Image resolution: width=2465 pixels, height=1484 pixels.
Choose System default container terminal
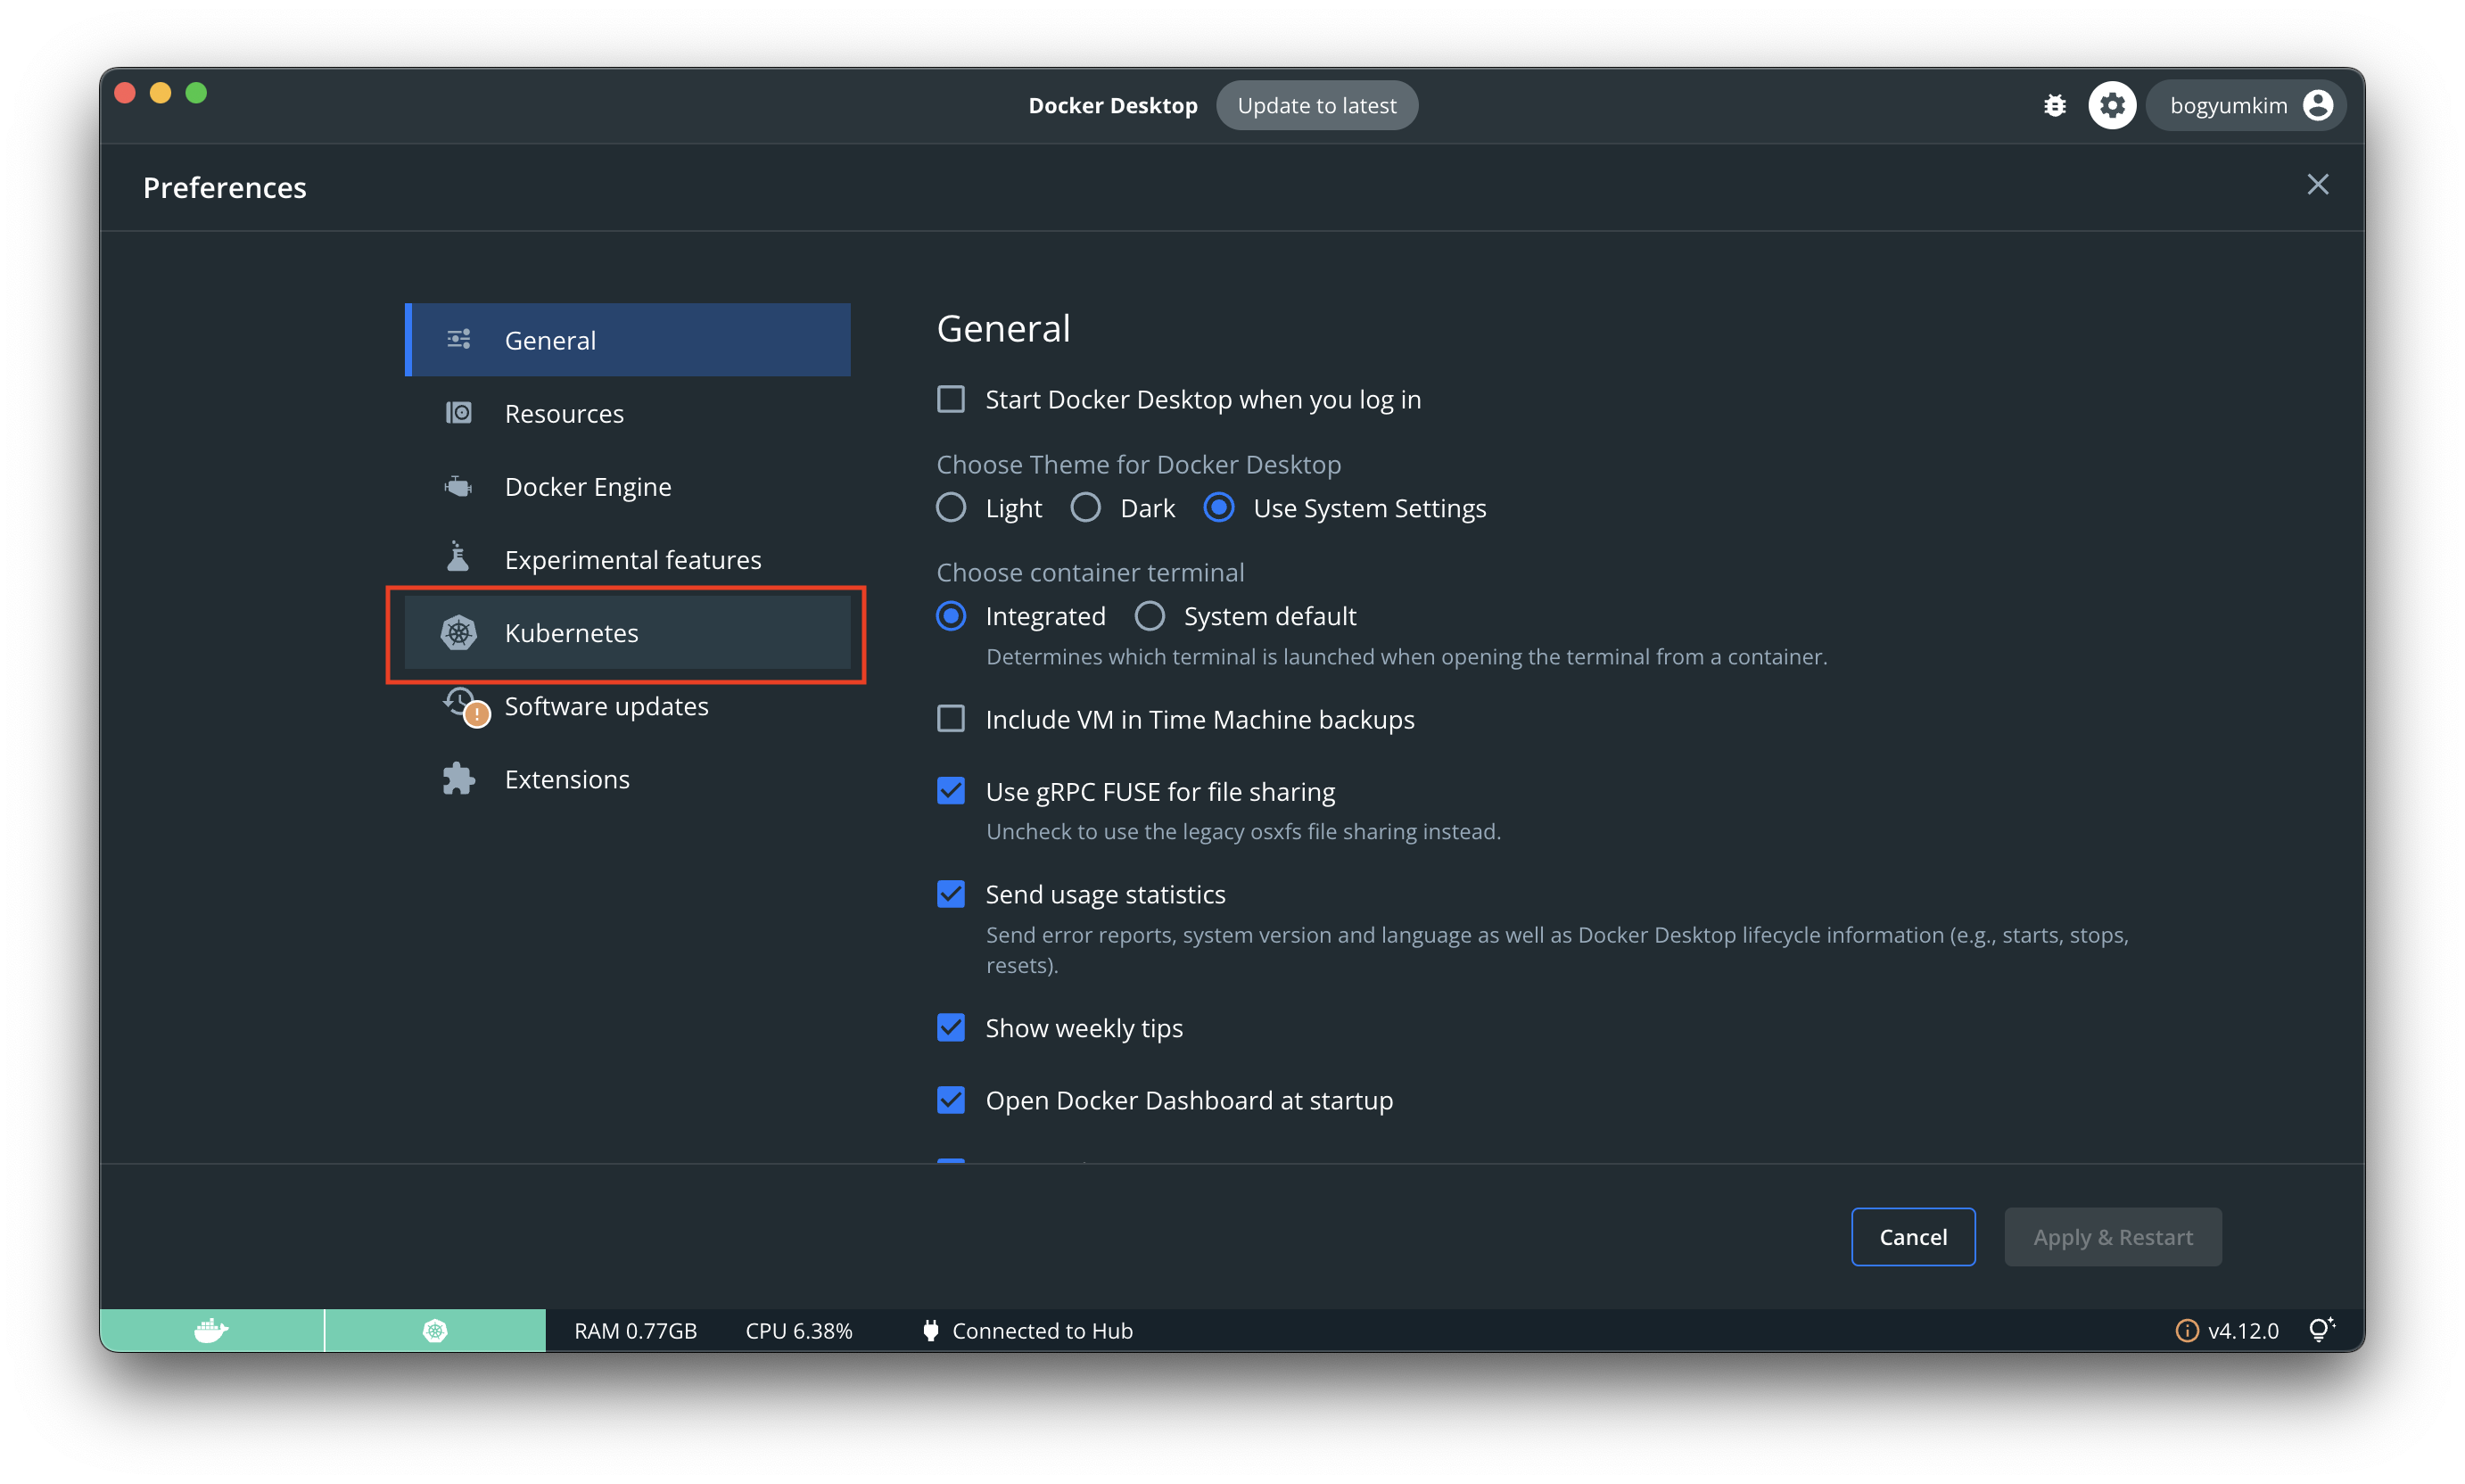(1150, 616)
